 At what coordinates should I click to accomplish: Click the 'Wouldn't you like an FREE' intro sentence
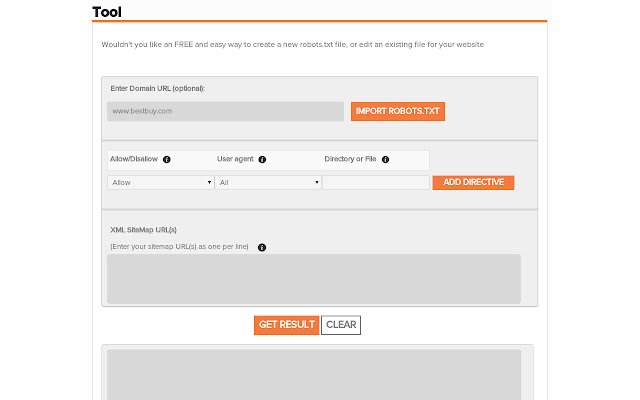(x=293, y=44)
